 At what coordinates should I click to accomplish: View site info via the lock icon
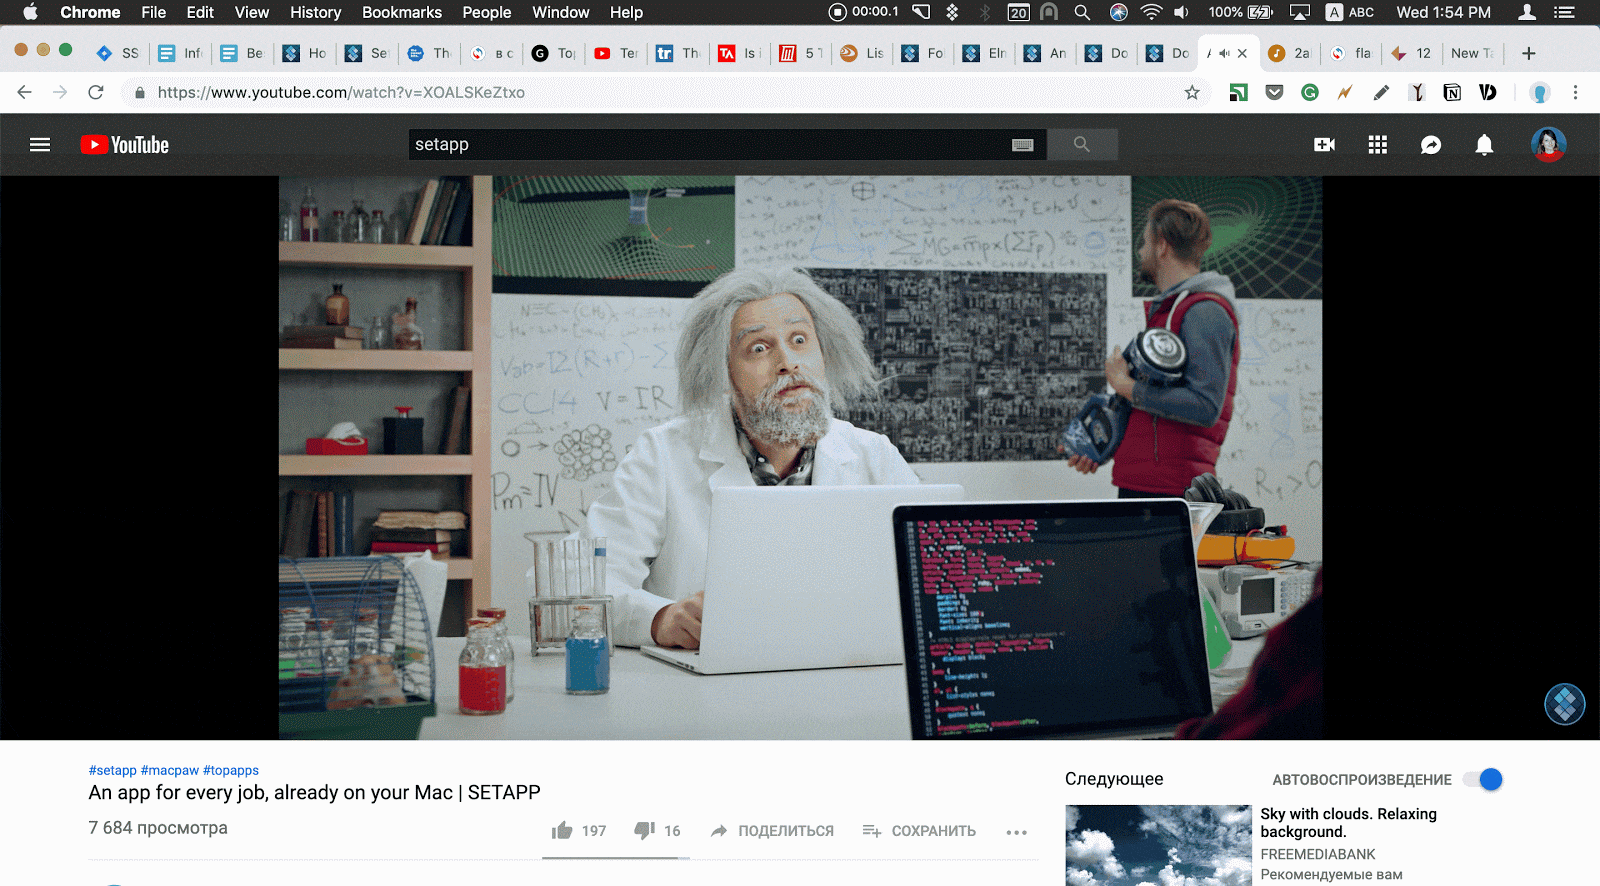(x=140, y=92)
